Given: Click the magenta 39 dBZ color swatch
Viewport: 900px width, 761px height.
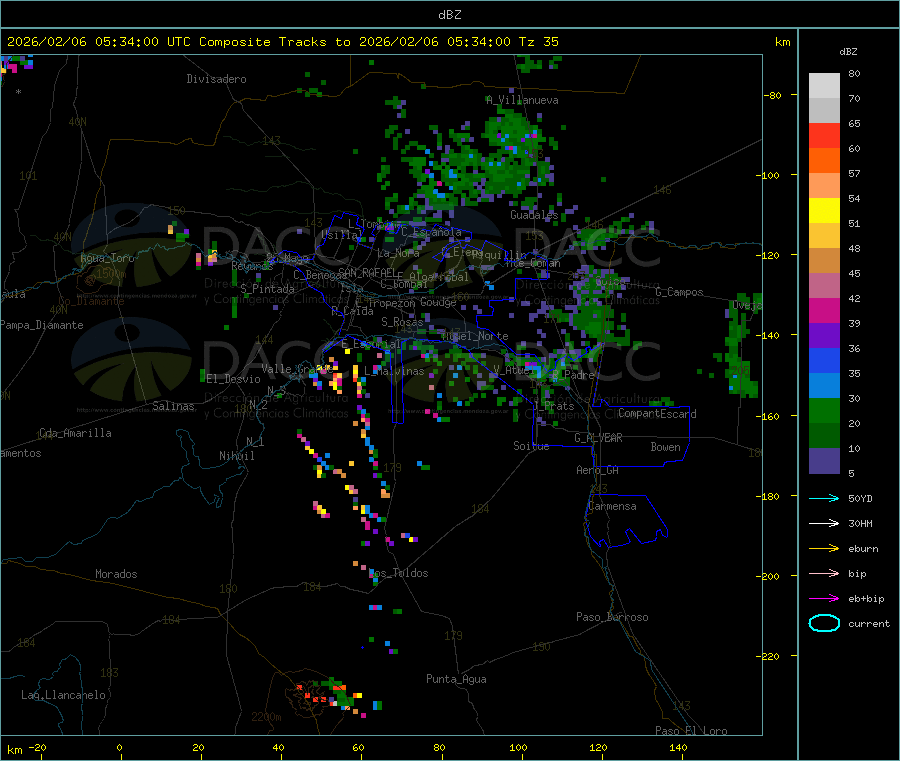Looking at the screenshot, I should tap(824, 310).
